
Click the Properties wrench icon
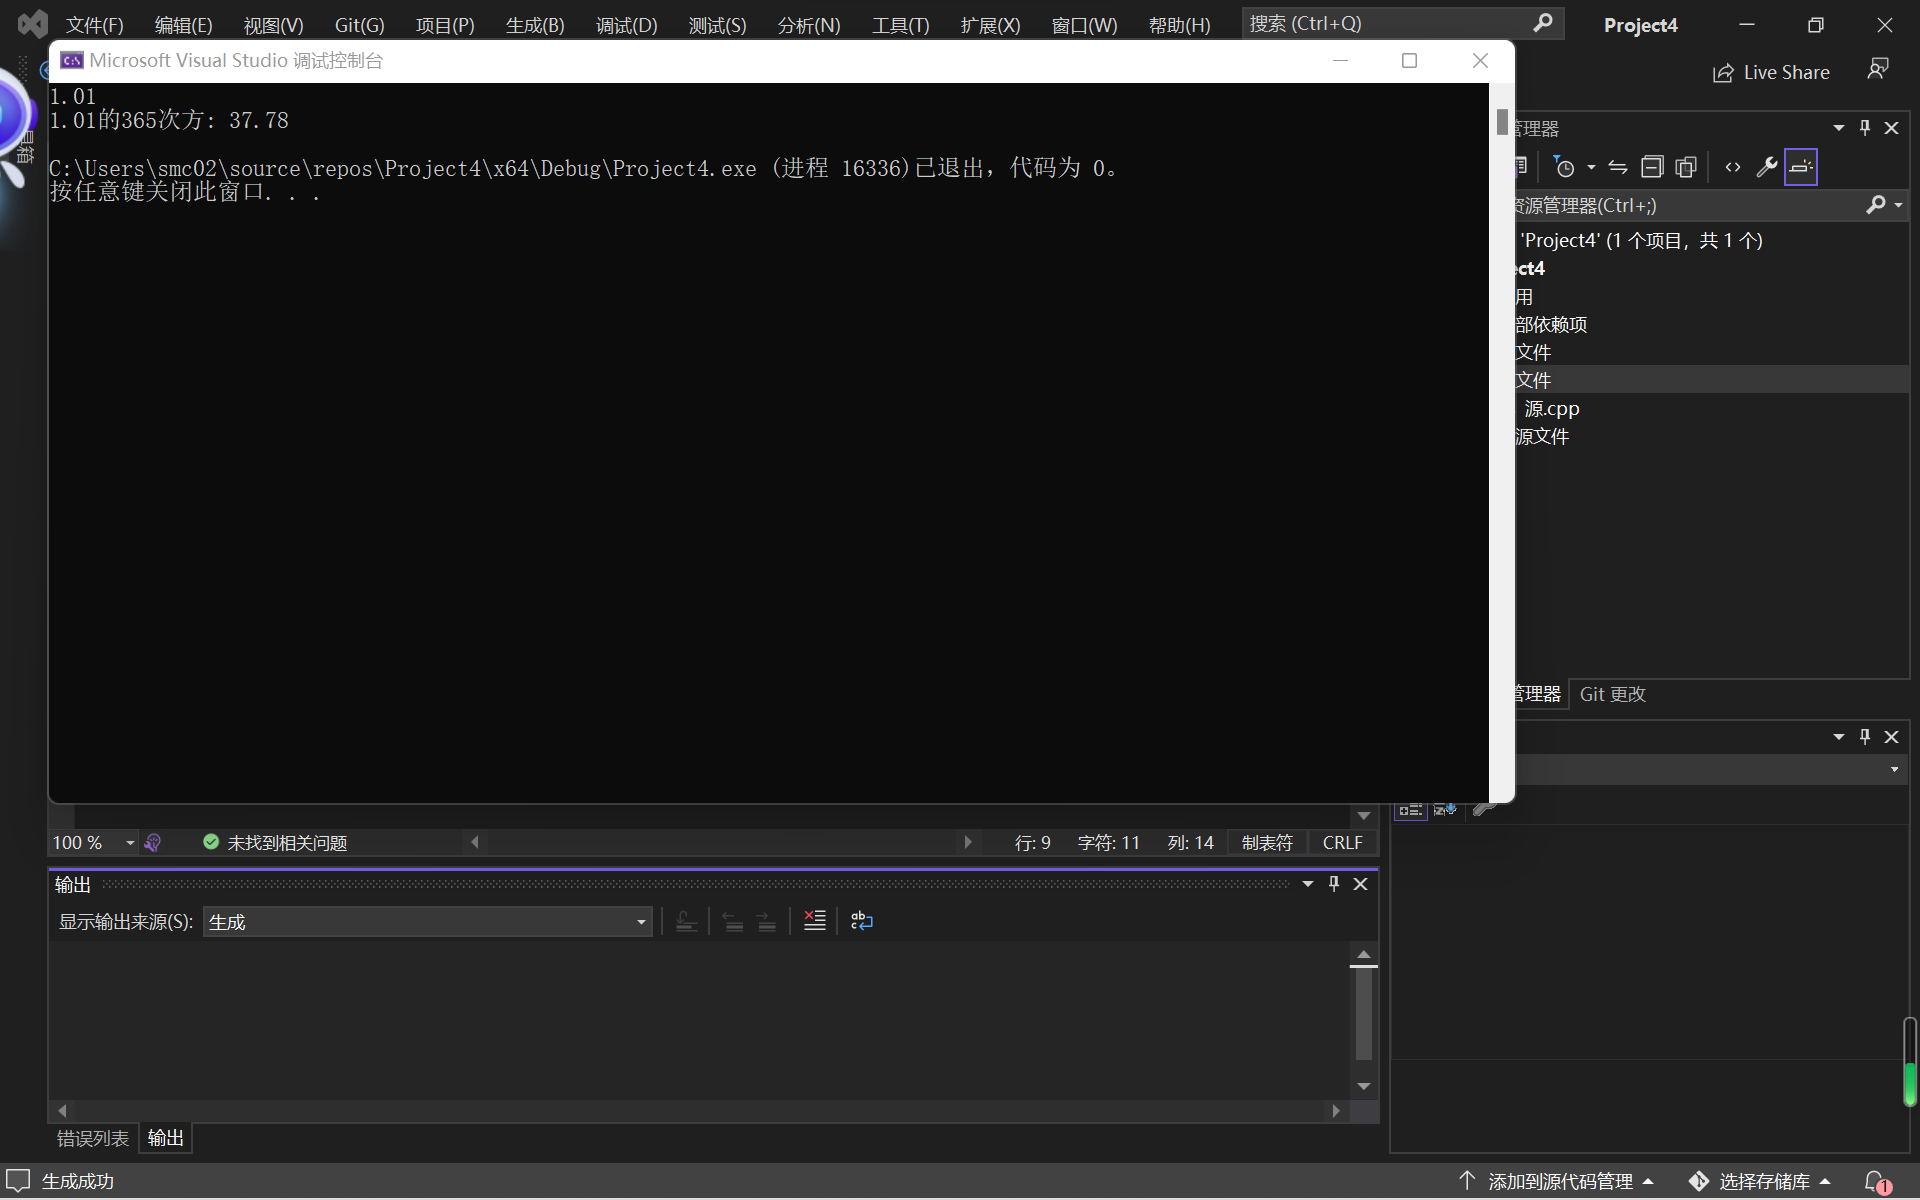pyautogui.click(x=1767, y=167)
